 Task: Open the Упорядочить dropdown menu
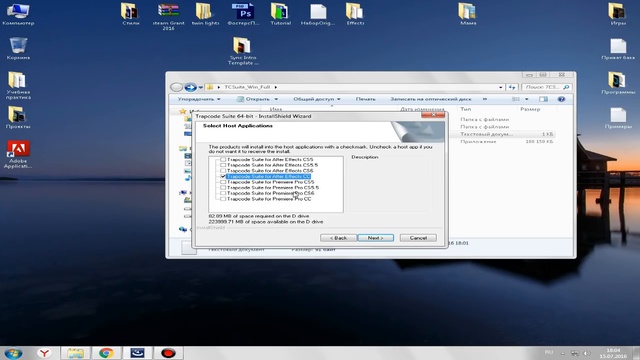pyautogui.click(x=199, y=99)
